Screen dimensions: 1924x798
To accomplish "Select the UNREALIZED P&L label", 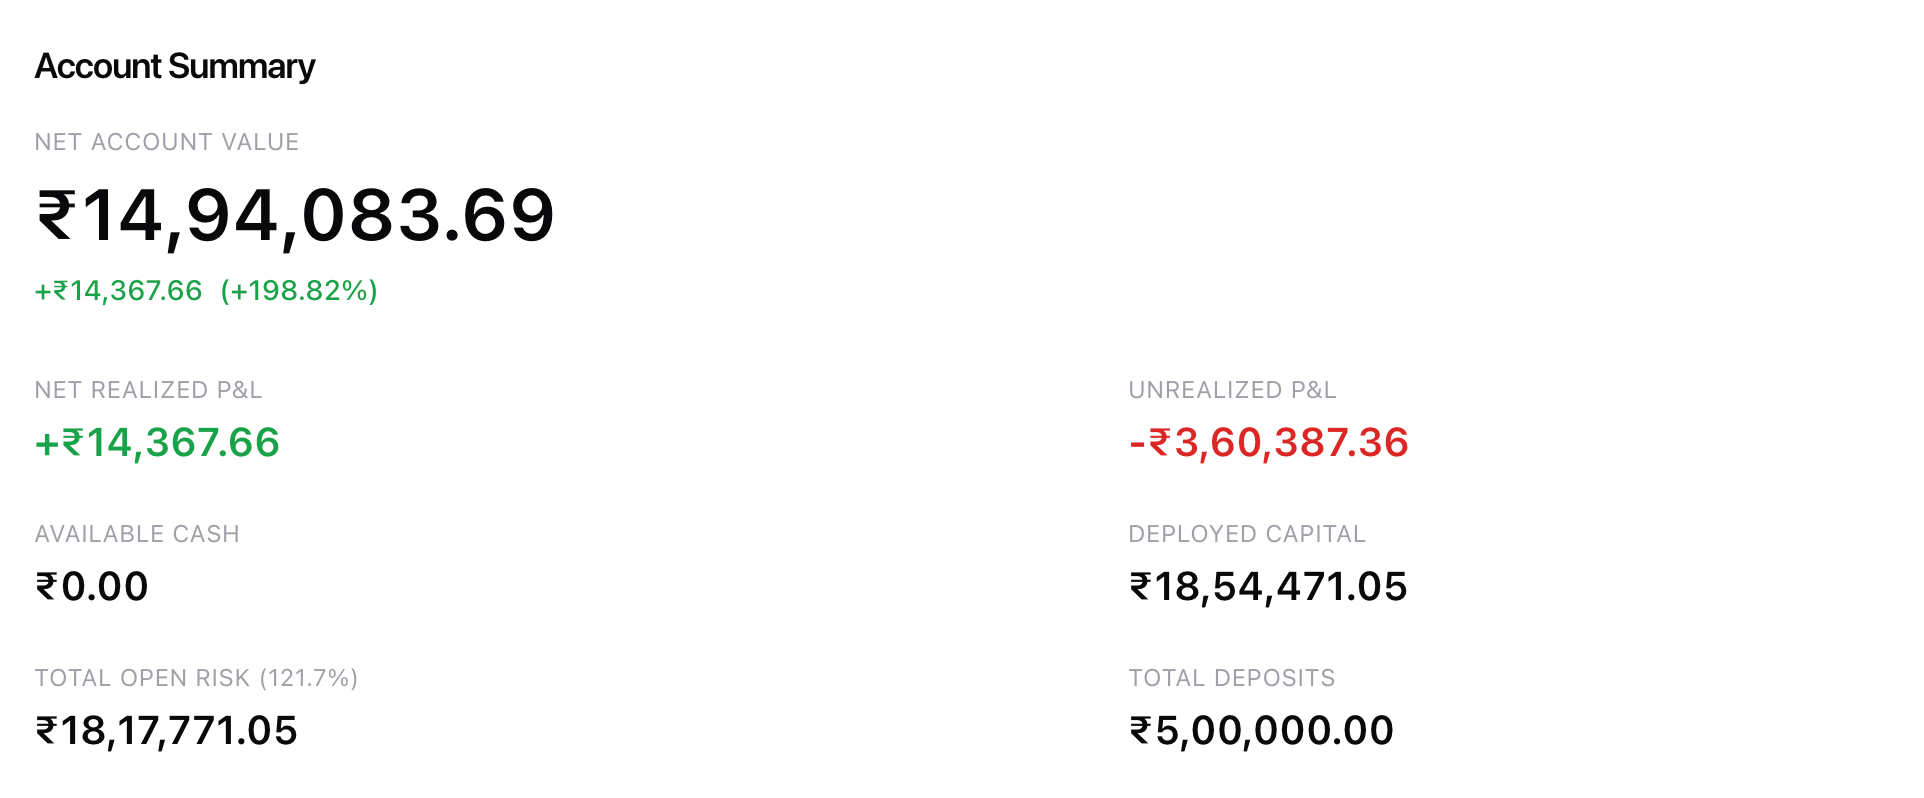I will [1232, 390].
